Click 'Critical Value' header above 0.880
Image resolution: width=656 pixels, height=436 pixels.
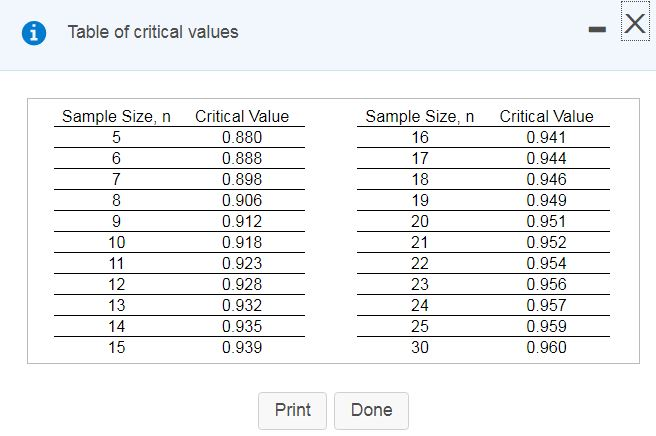tap(242, 116)
